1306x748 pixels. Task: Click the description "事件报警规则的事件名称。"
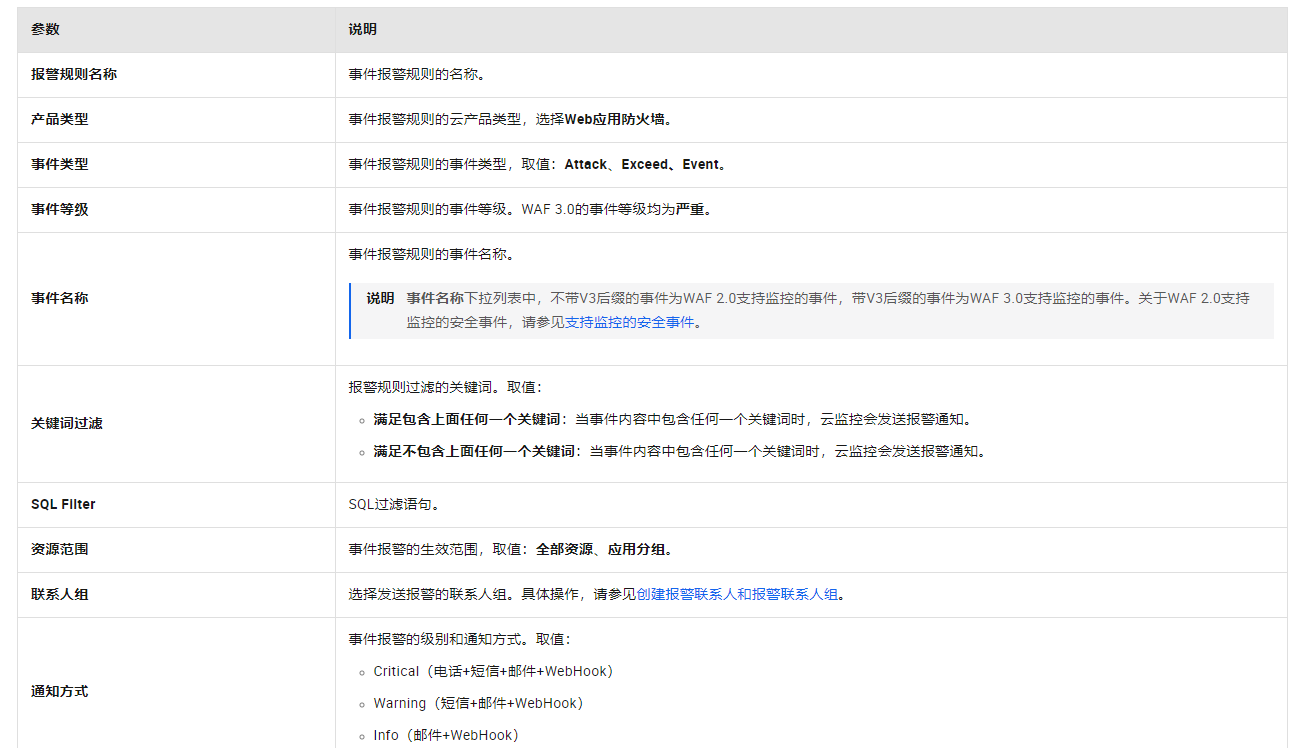(431, 254)
